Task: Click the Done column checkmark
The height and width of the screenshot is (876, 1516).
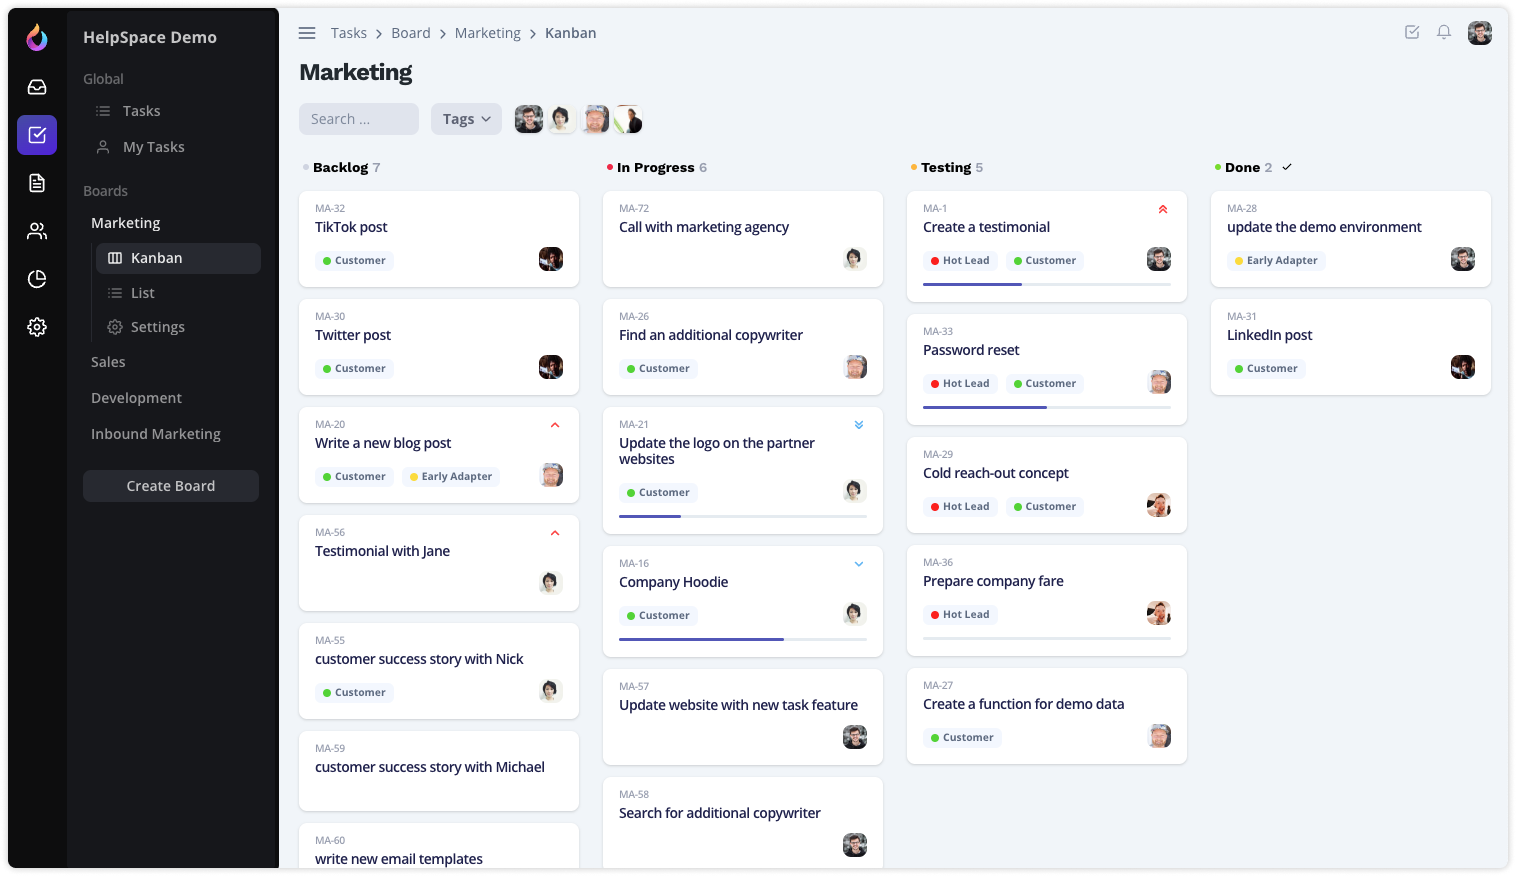Action: click(x=1287, y=167)
